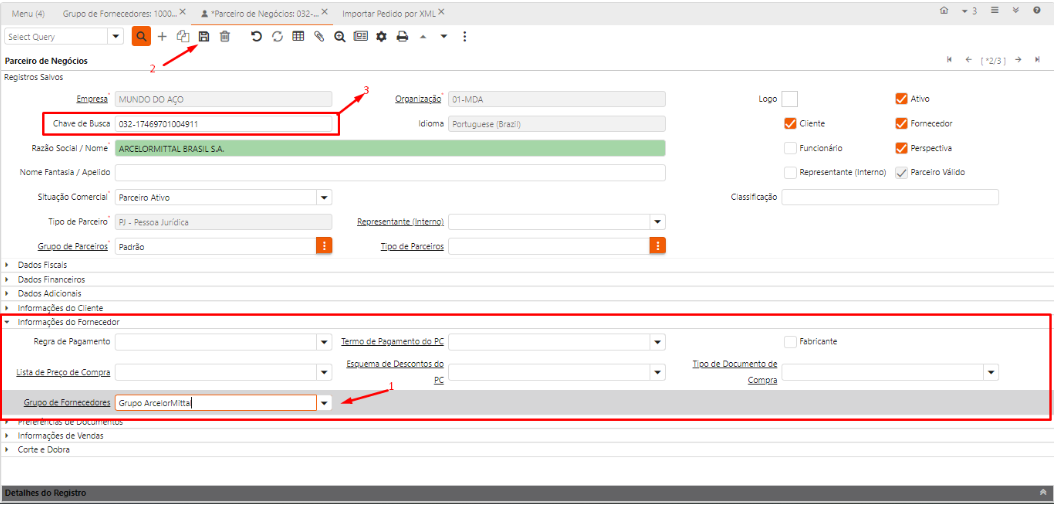1054x506 pixels.
Task: Tick the Fabricante checkbox
Action: 791,341
